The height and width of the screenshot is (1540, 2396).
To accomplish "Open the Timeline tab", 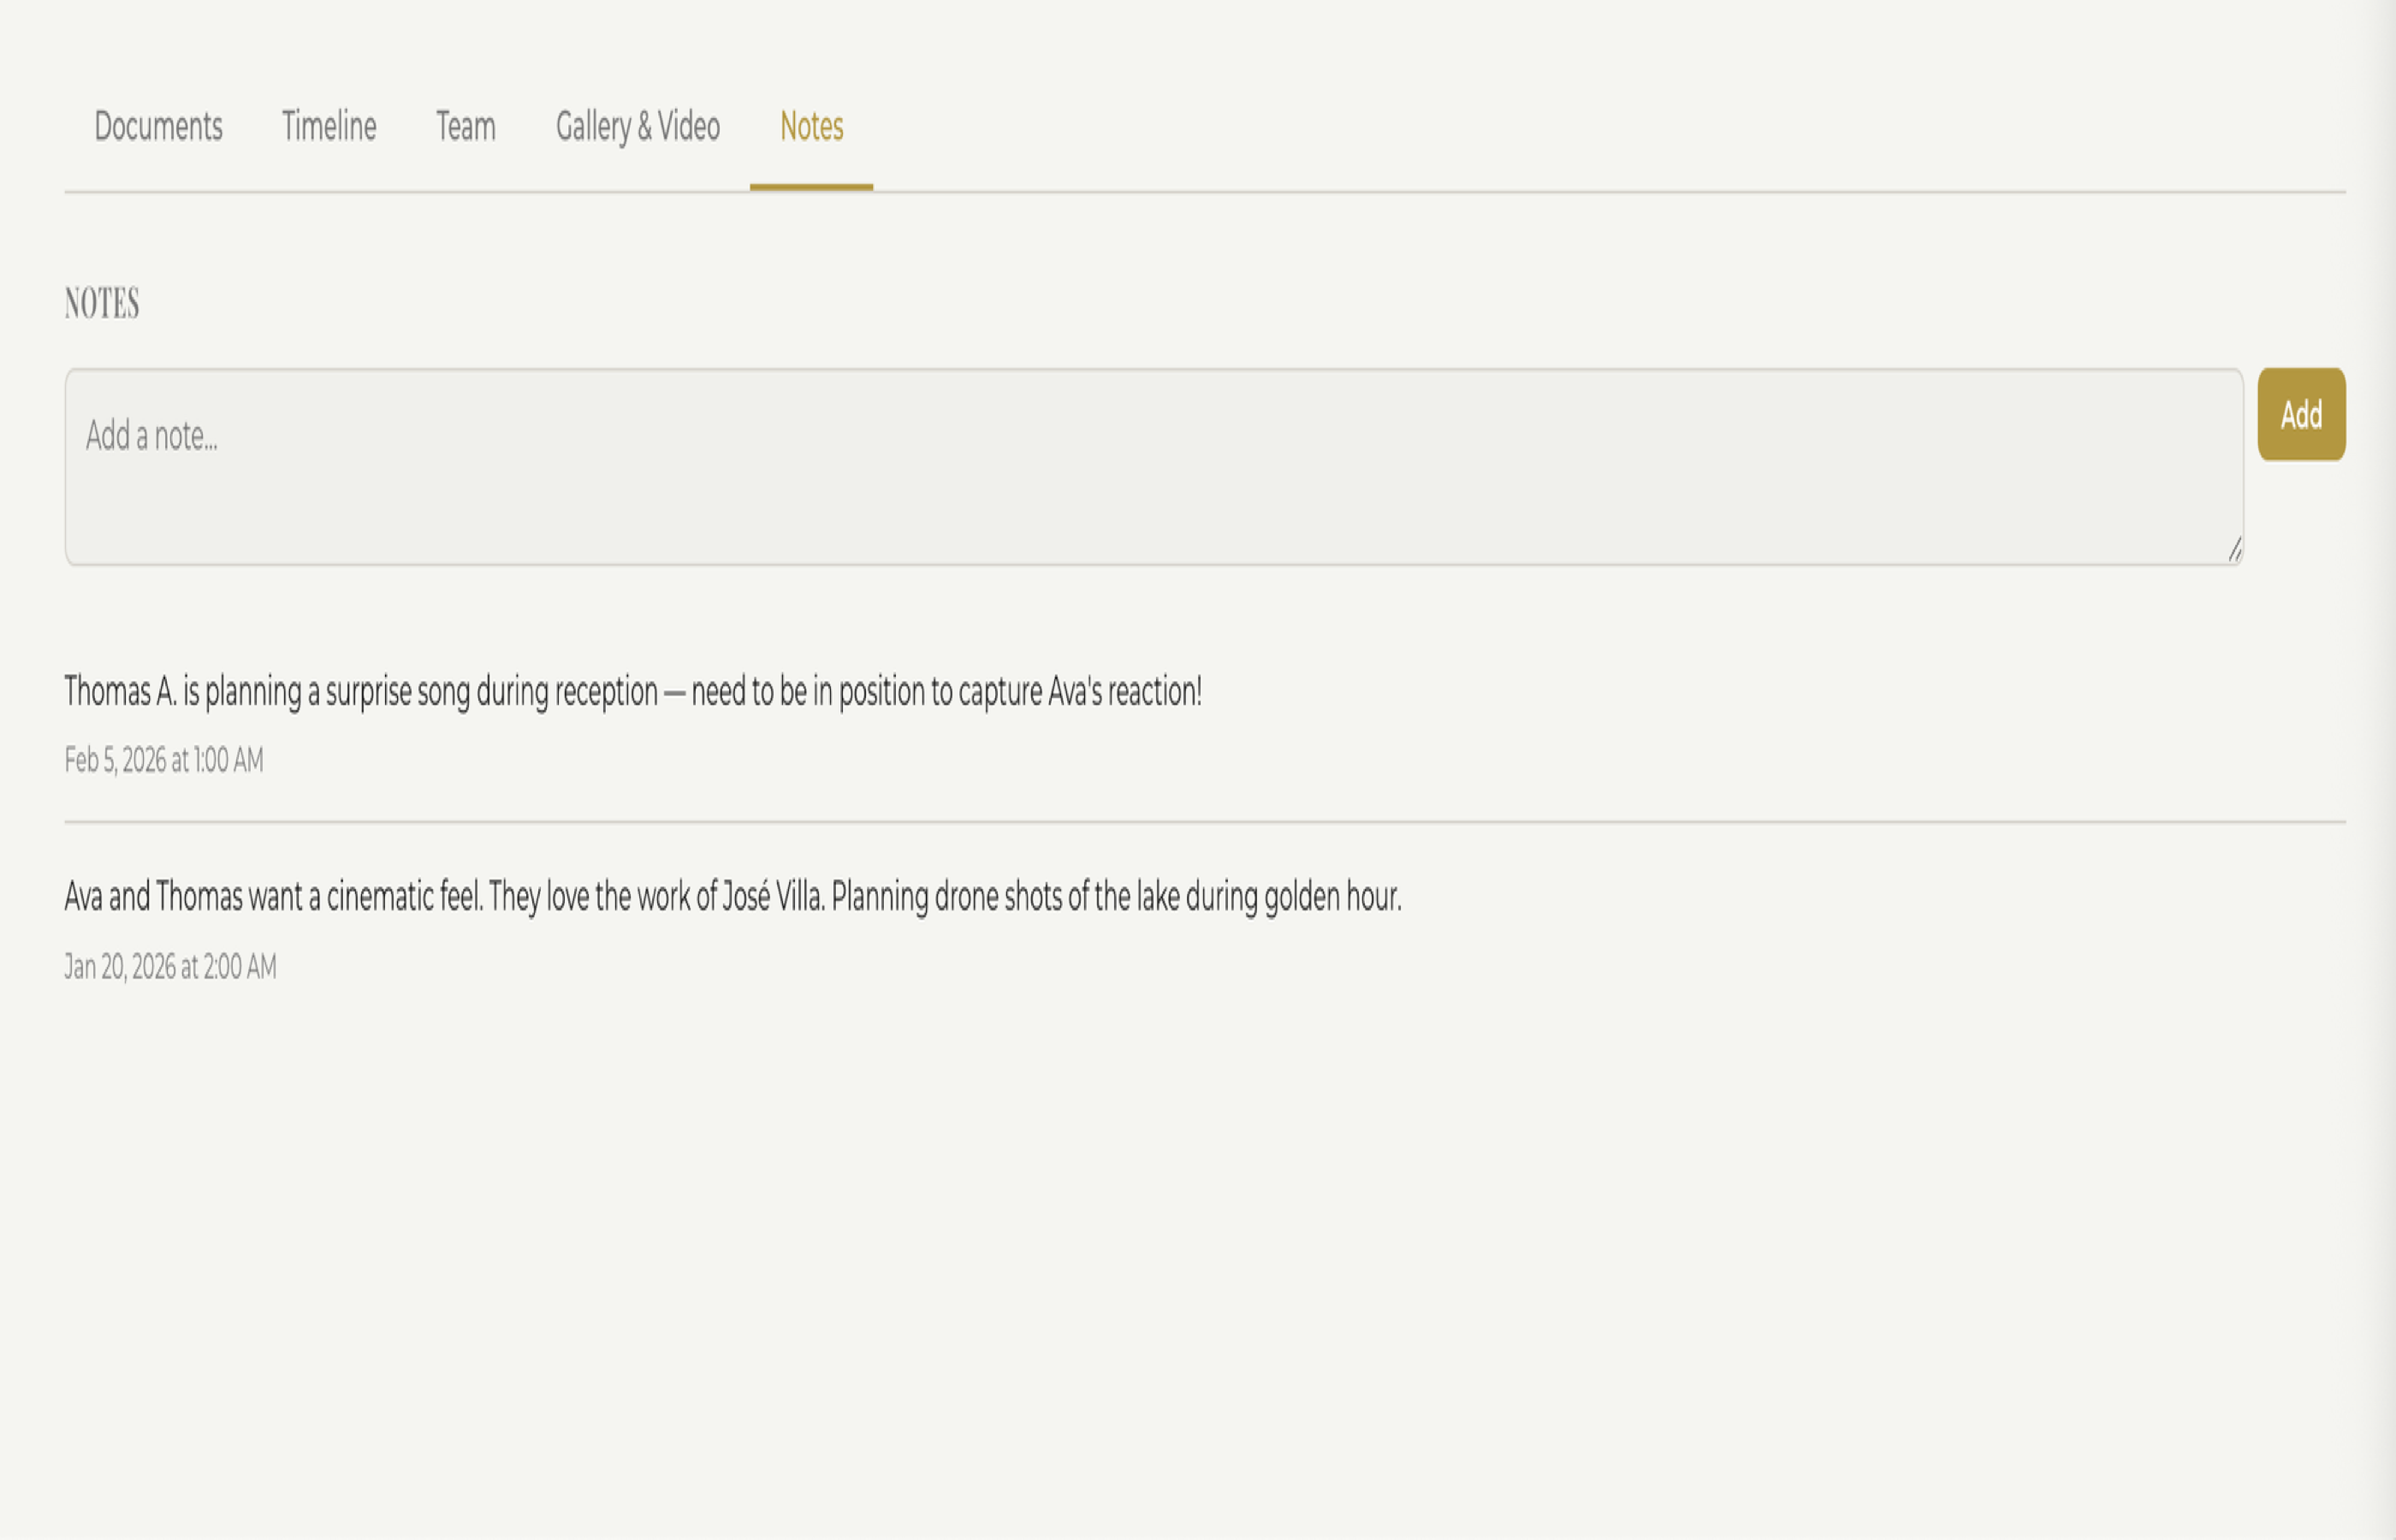I will click(x=329, y=127).
